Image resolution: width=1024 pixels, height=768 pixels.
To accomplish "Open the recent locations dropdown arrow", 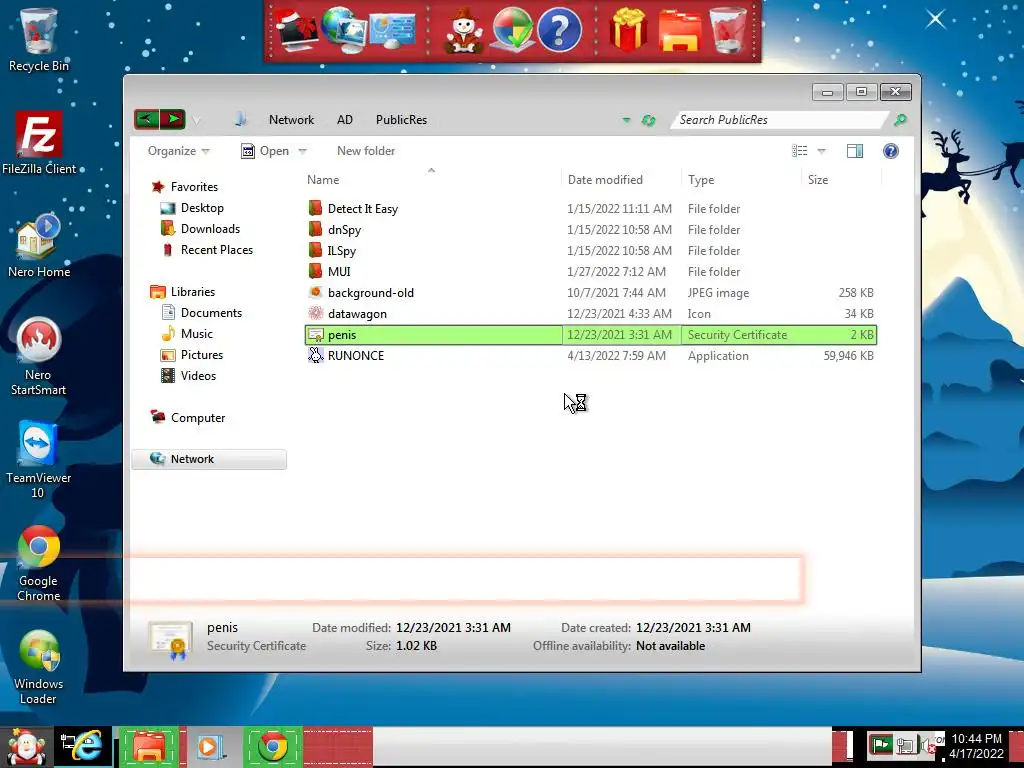I will point(197,120).
